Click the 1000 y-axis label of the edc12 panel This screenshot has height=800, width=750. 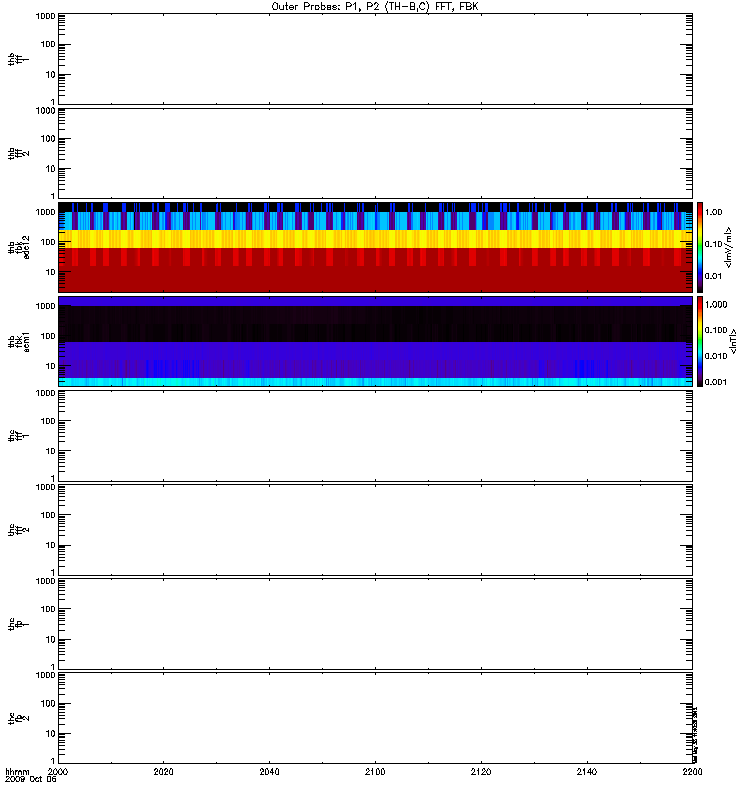point(45,212)
